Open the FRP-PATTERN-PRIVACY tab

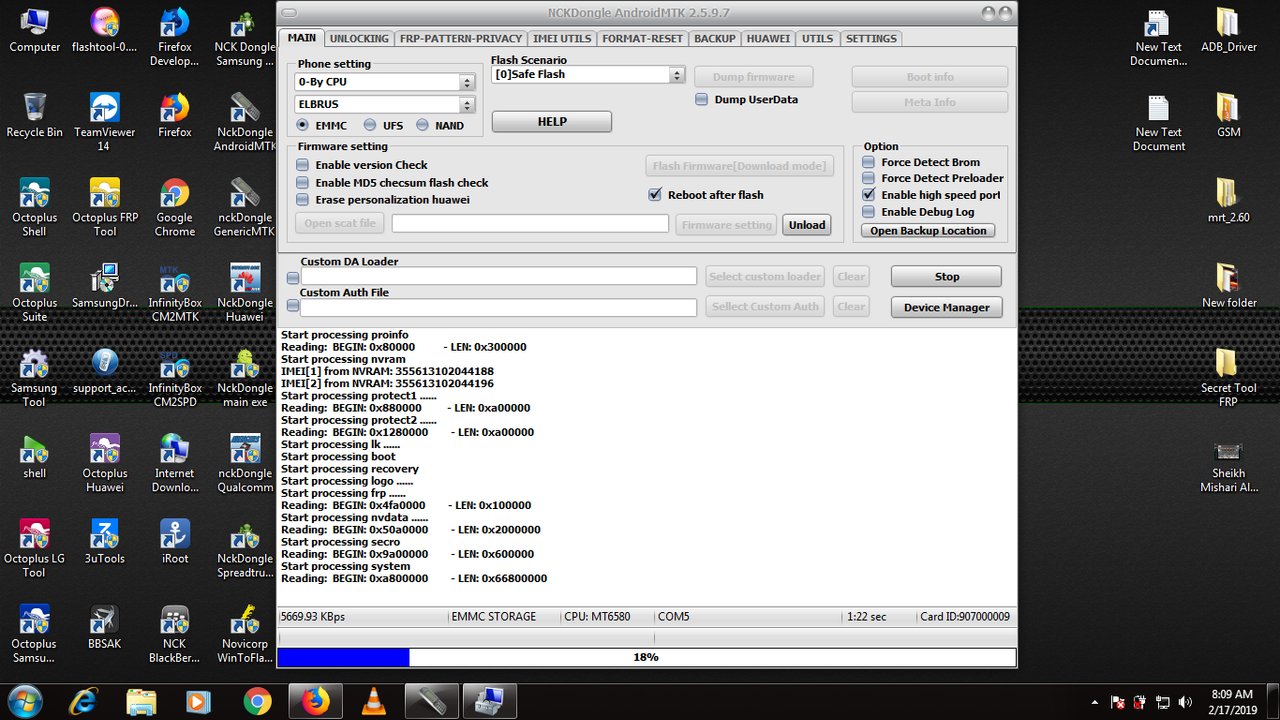point(461,39)
